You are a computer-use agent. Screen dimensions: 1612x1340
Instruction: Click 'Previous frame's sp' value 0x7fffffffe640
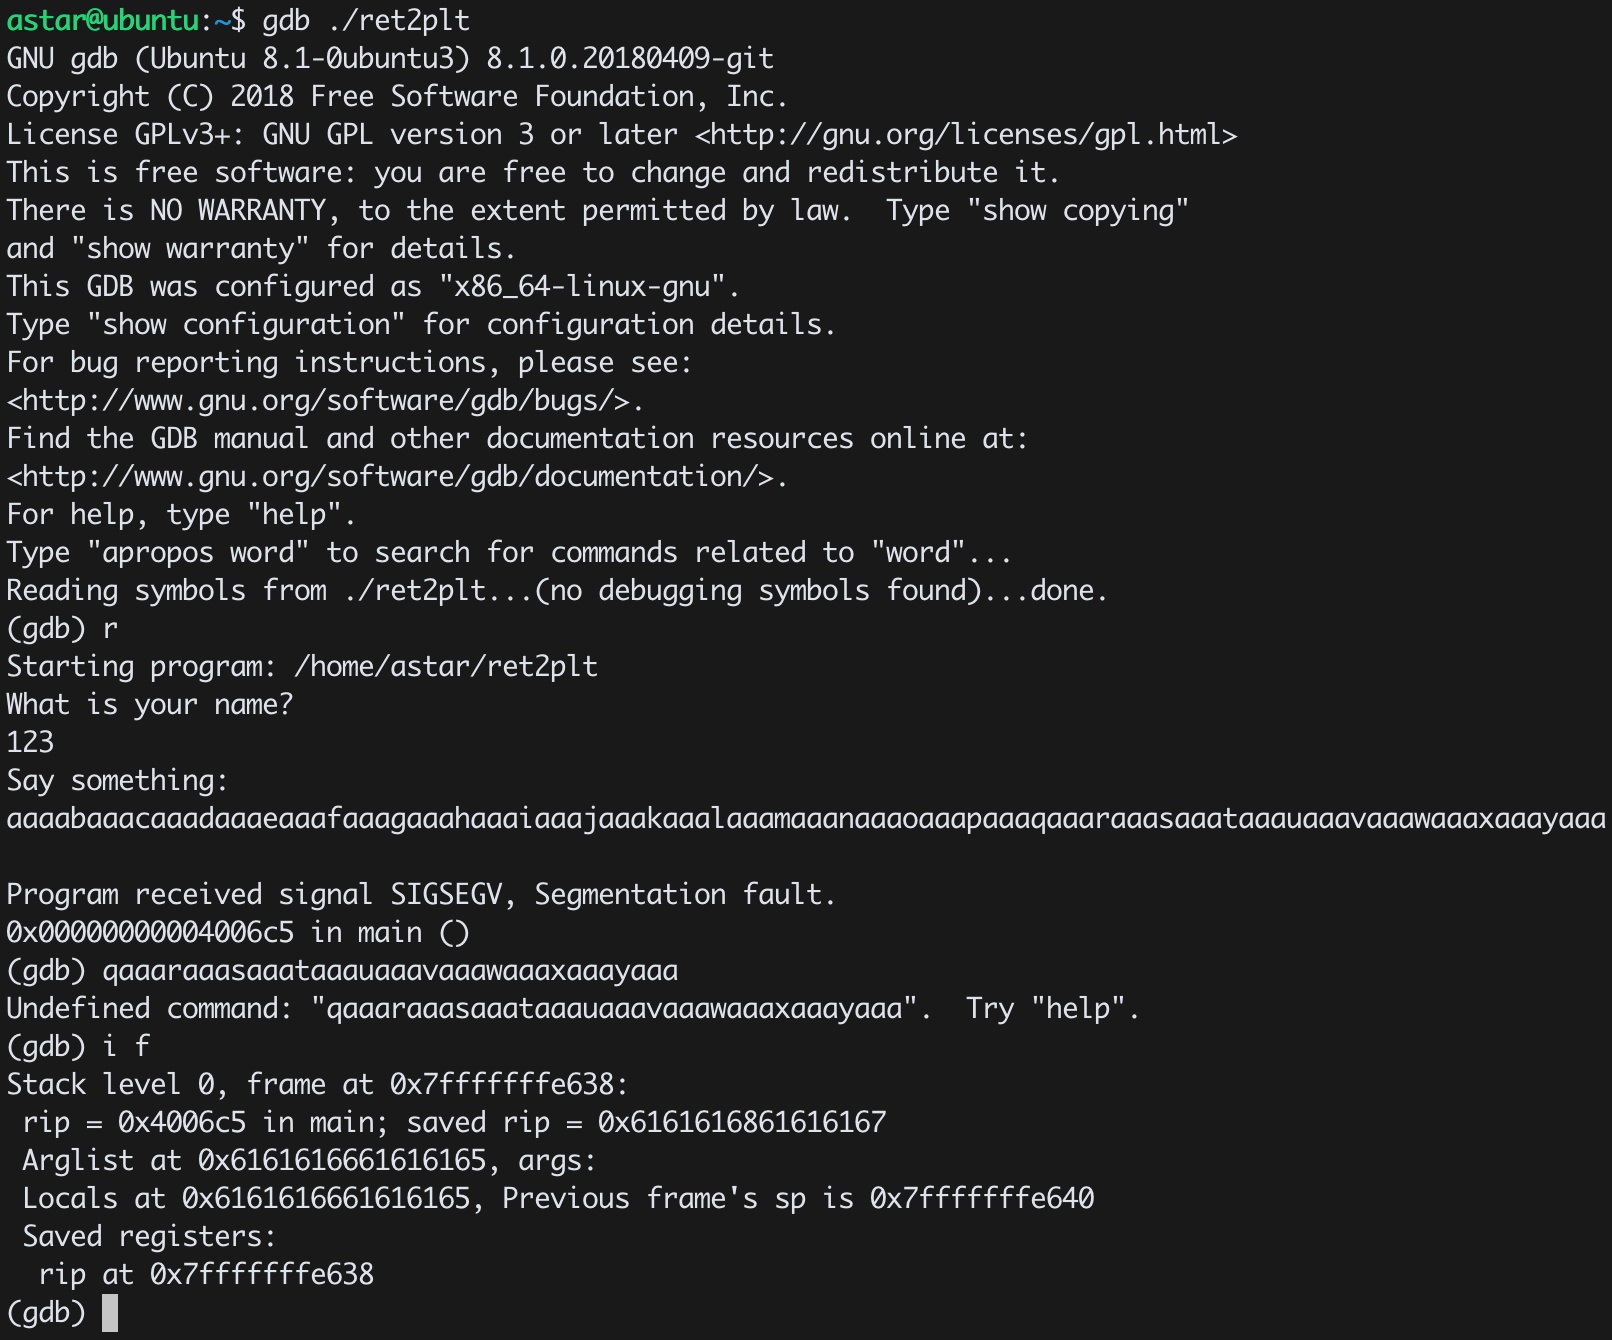pos(982,1199)
